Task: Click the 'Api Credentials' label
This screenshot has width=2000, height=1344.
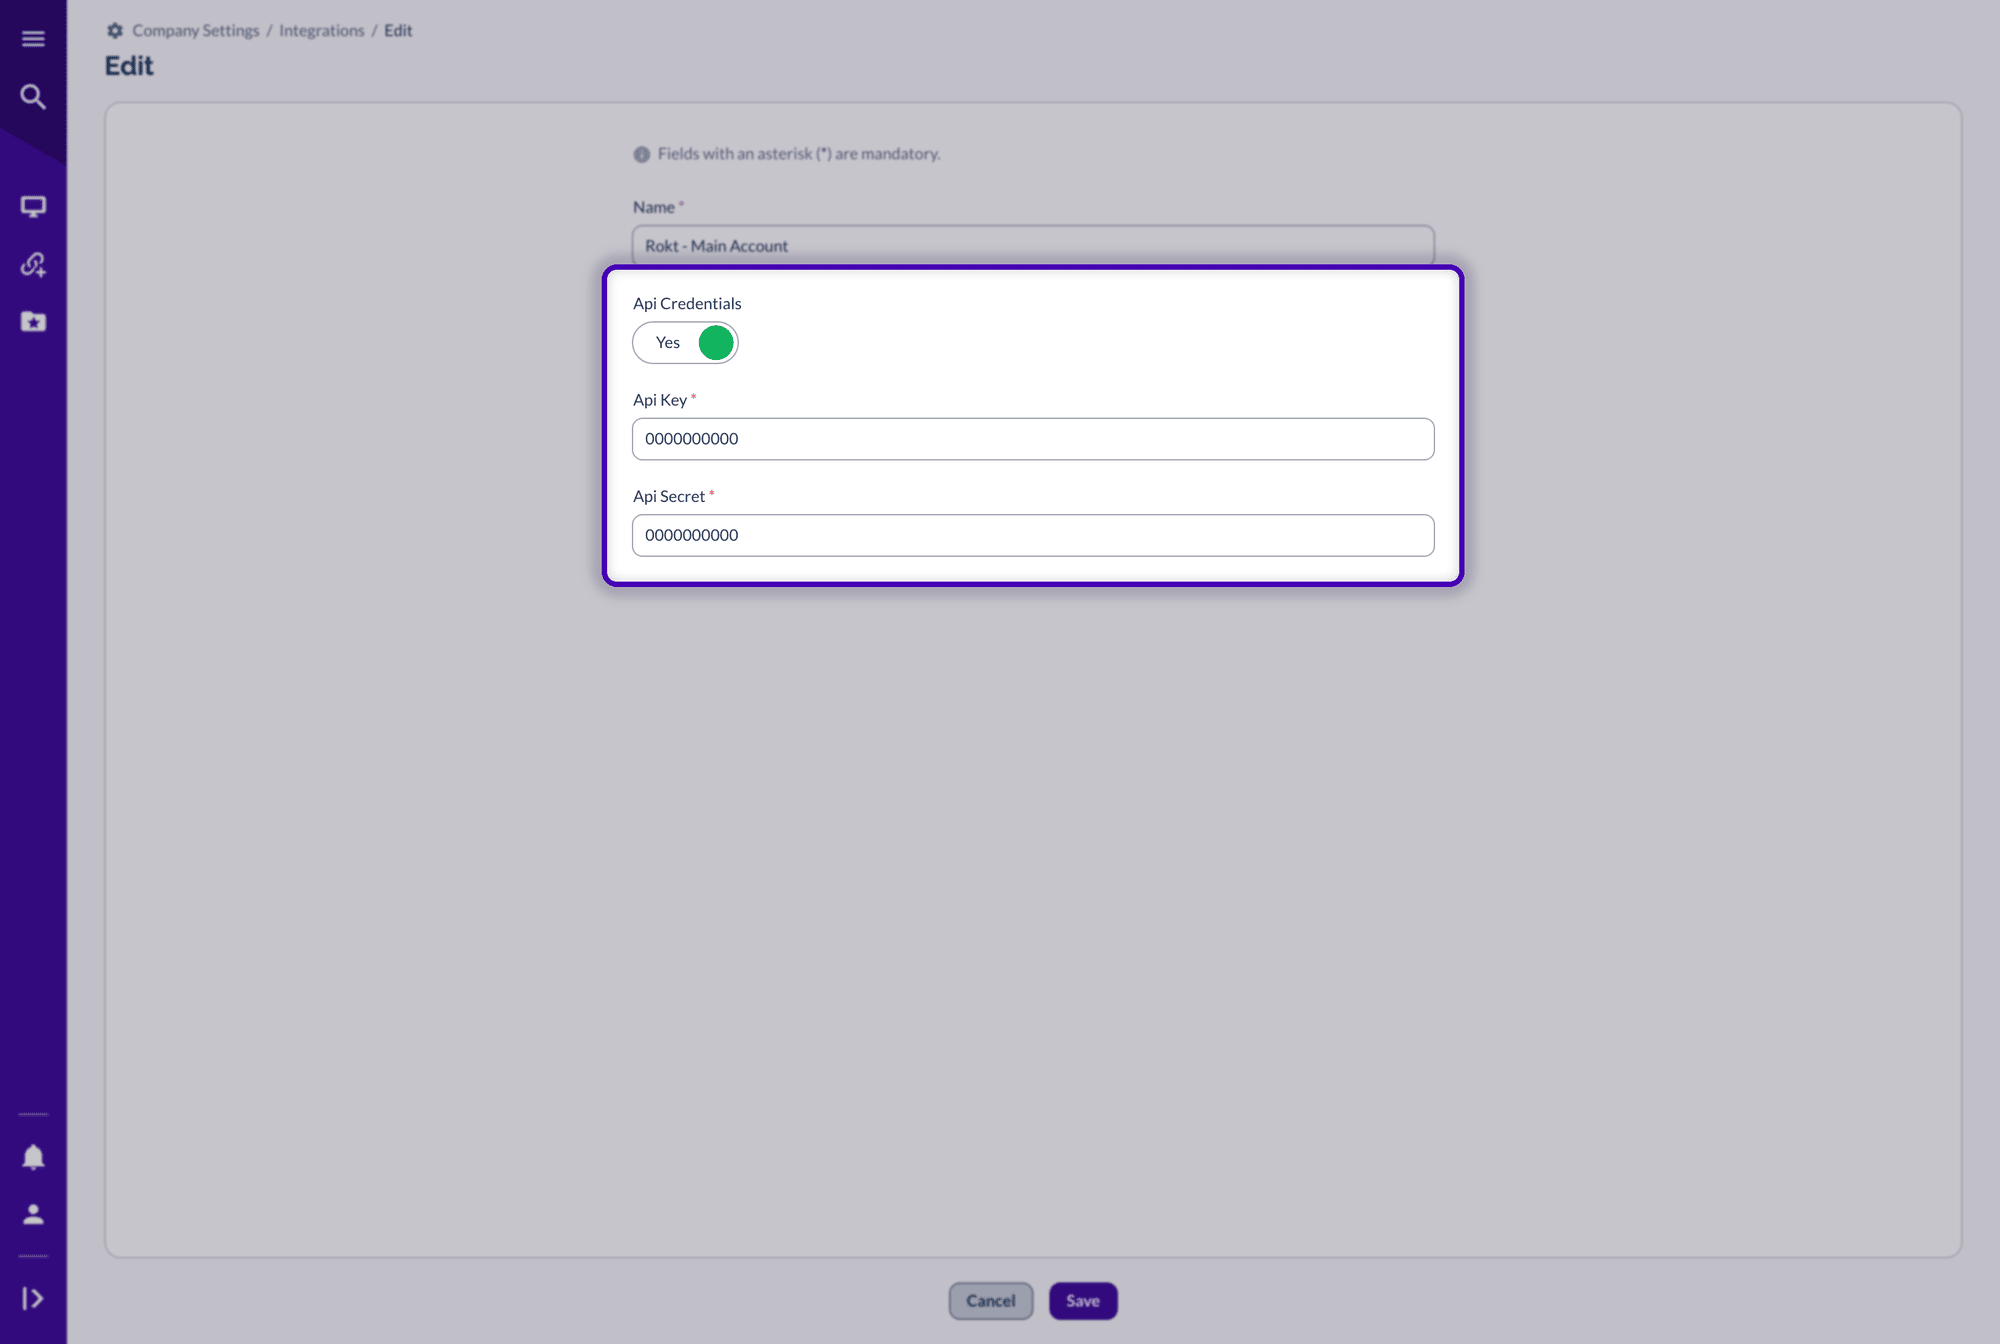Action: (x=687, y=304)
